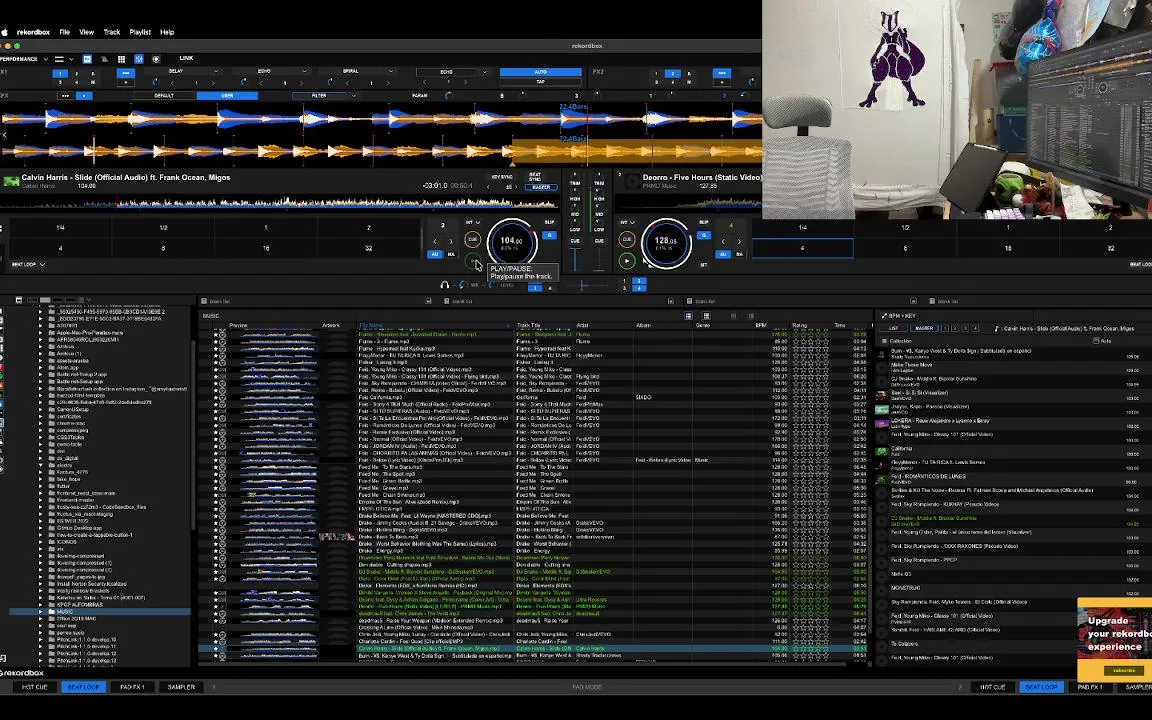1152x720 pixels.
Task: Open the View menu
Action: [x=87, y=32]
